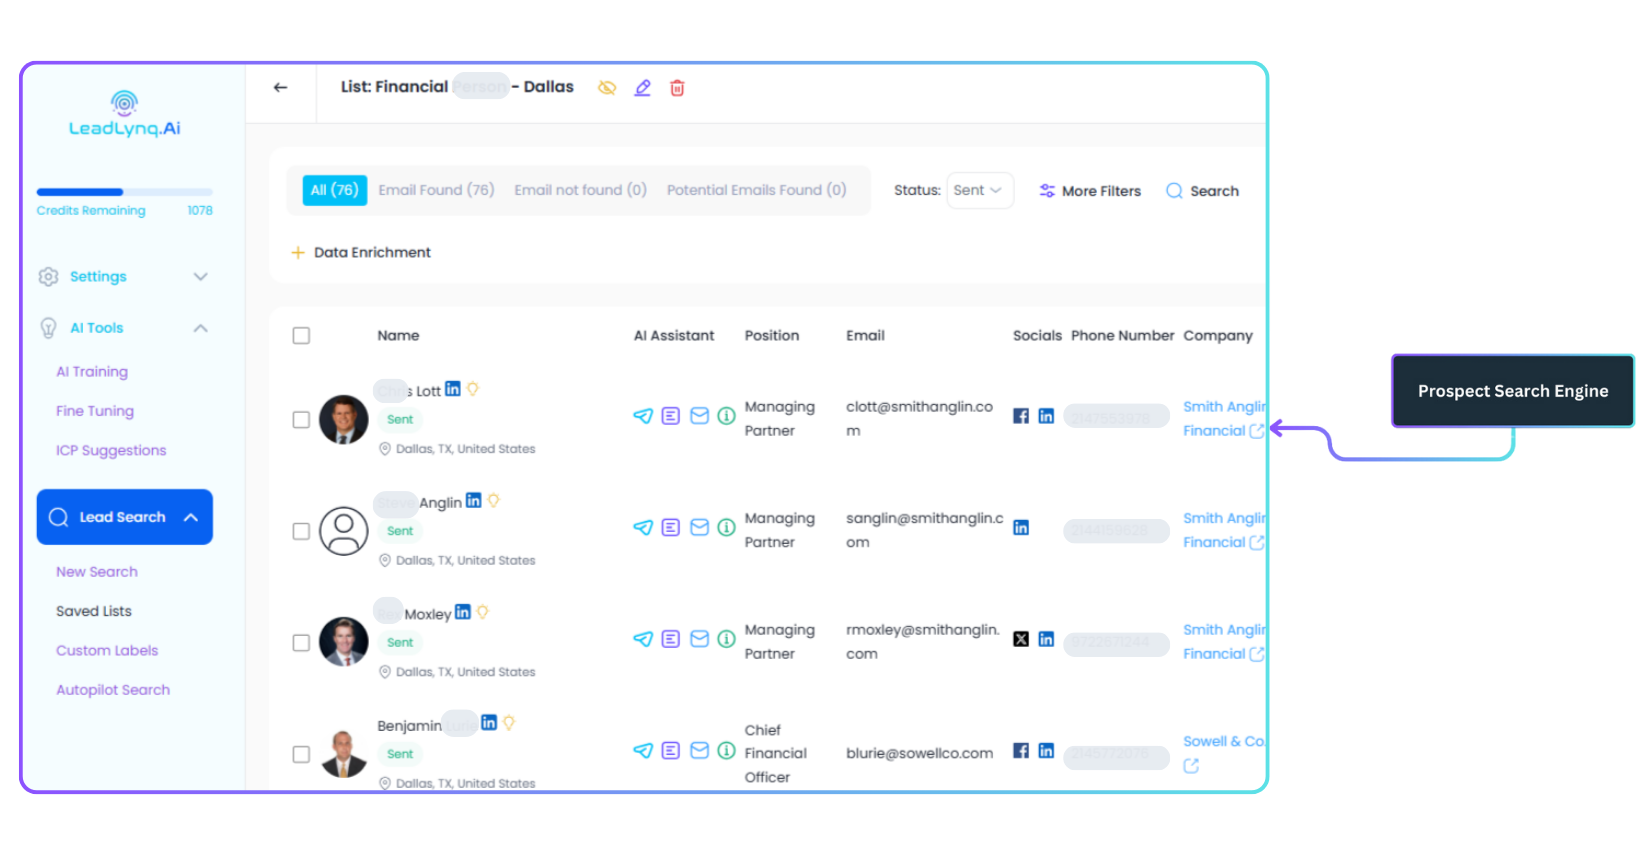This screenshot has height=856, width=1640.
Task: Open X social icon in Moxley's row
Action: coord(1021,639)
